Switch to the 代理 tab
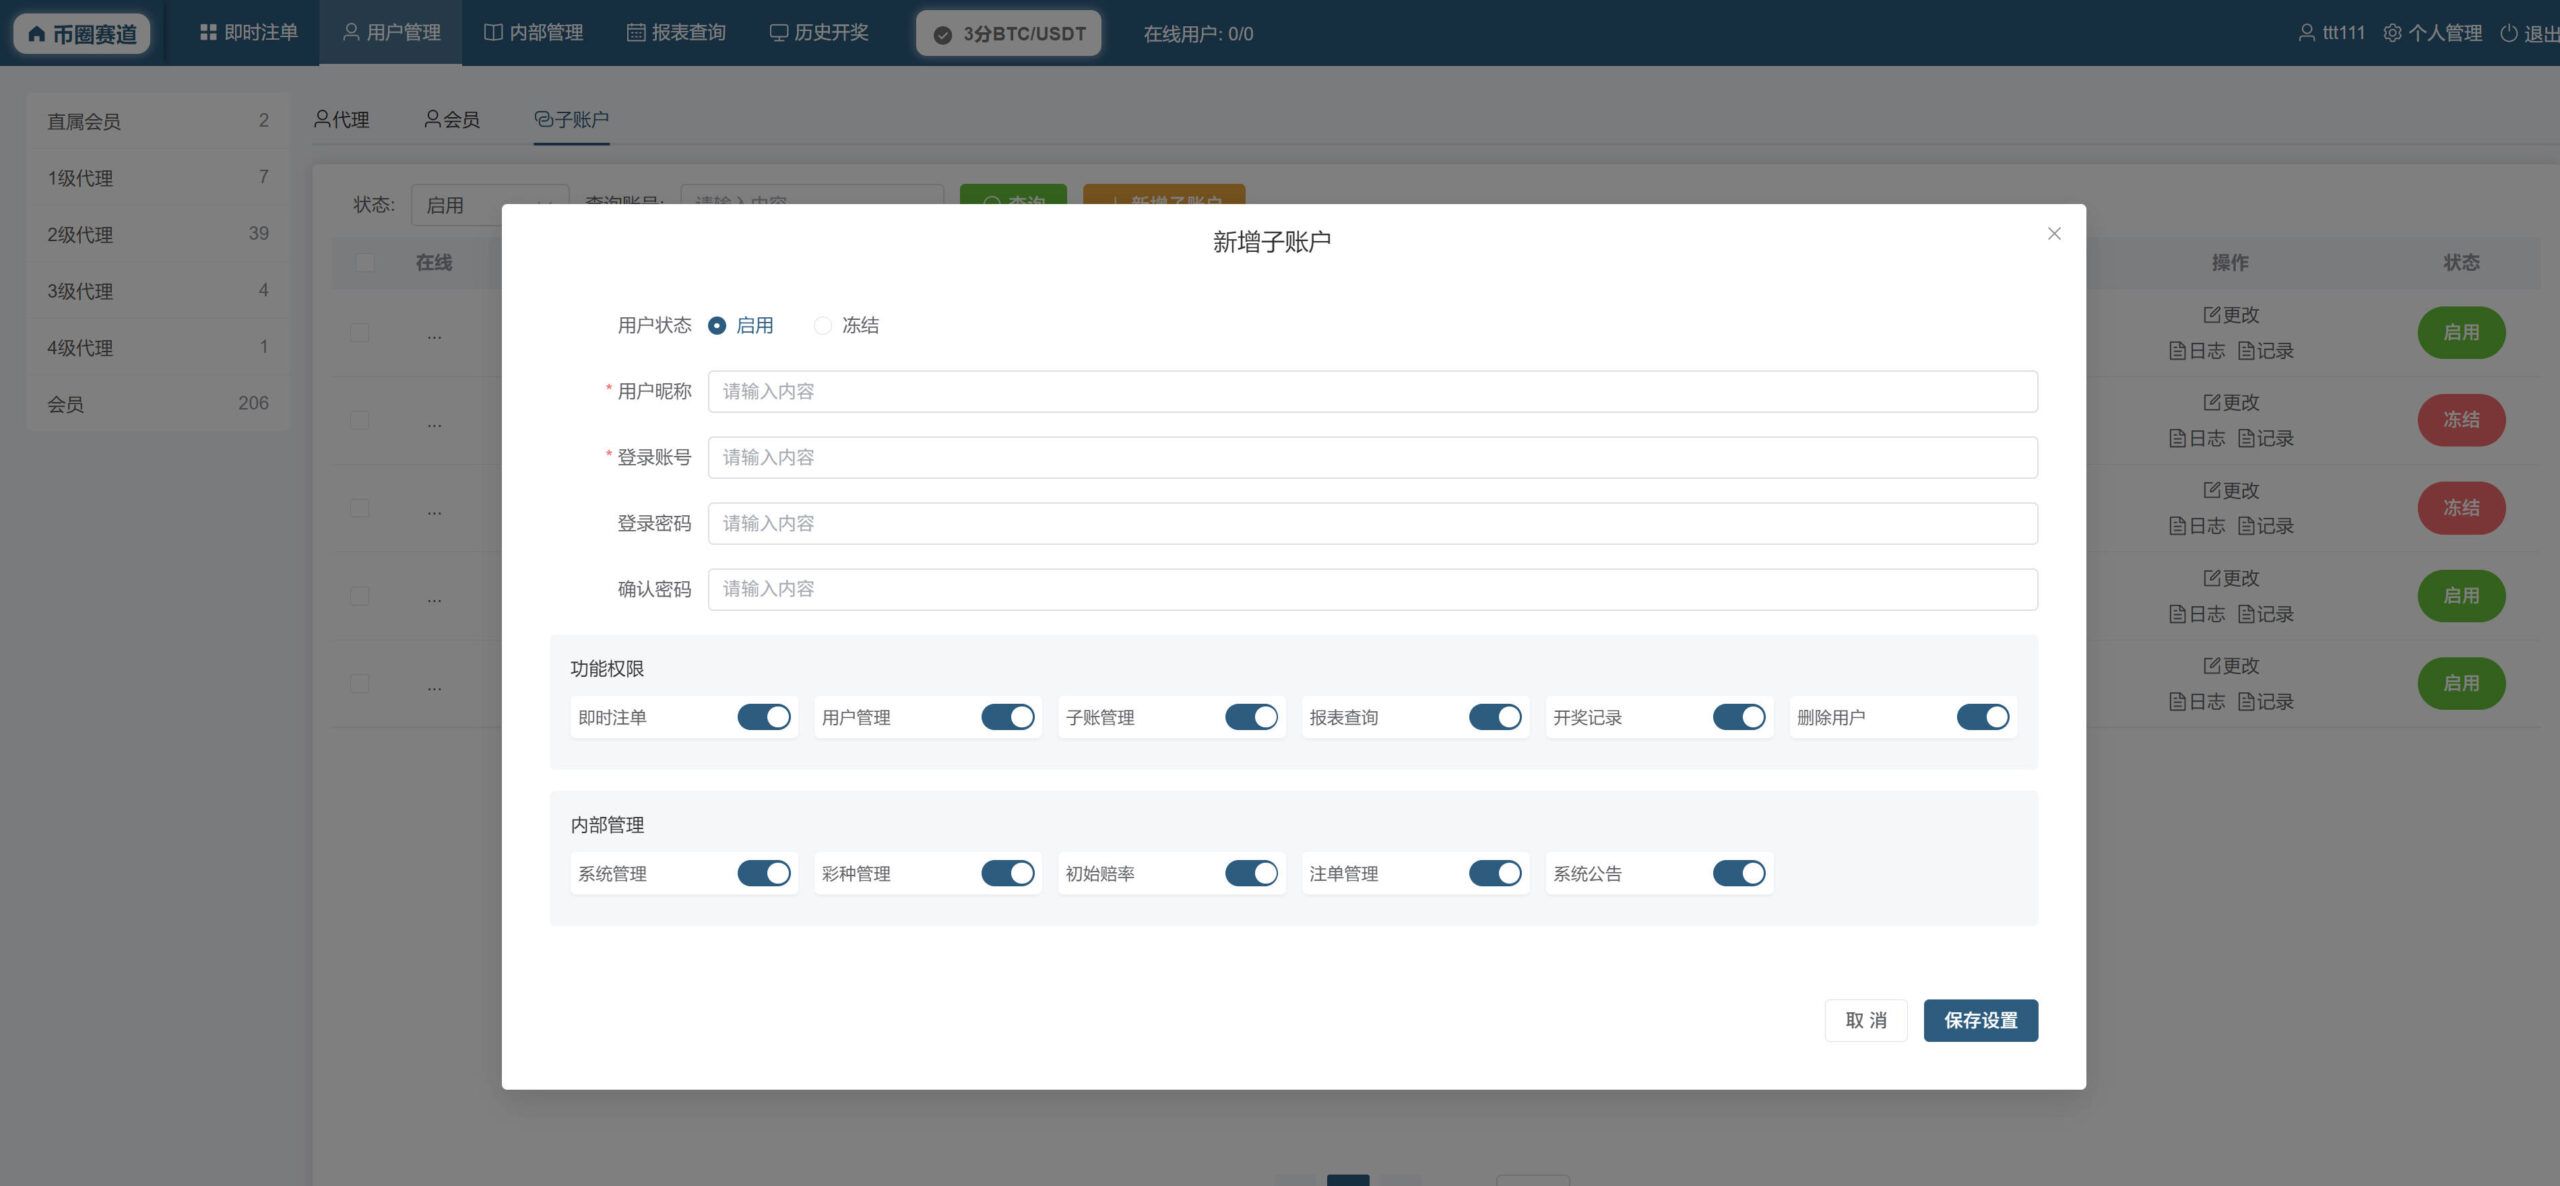The width and height of the screenshot is (2560, 1186). 342,120
